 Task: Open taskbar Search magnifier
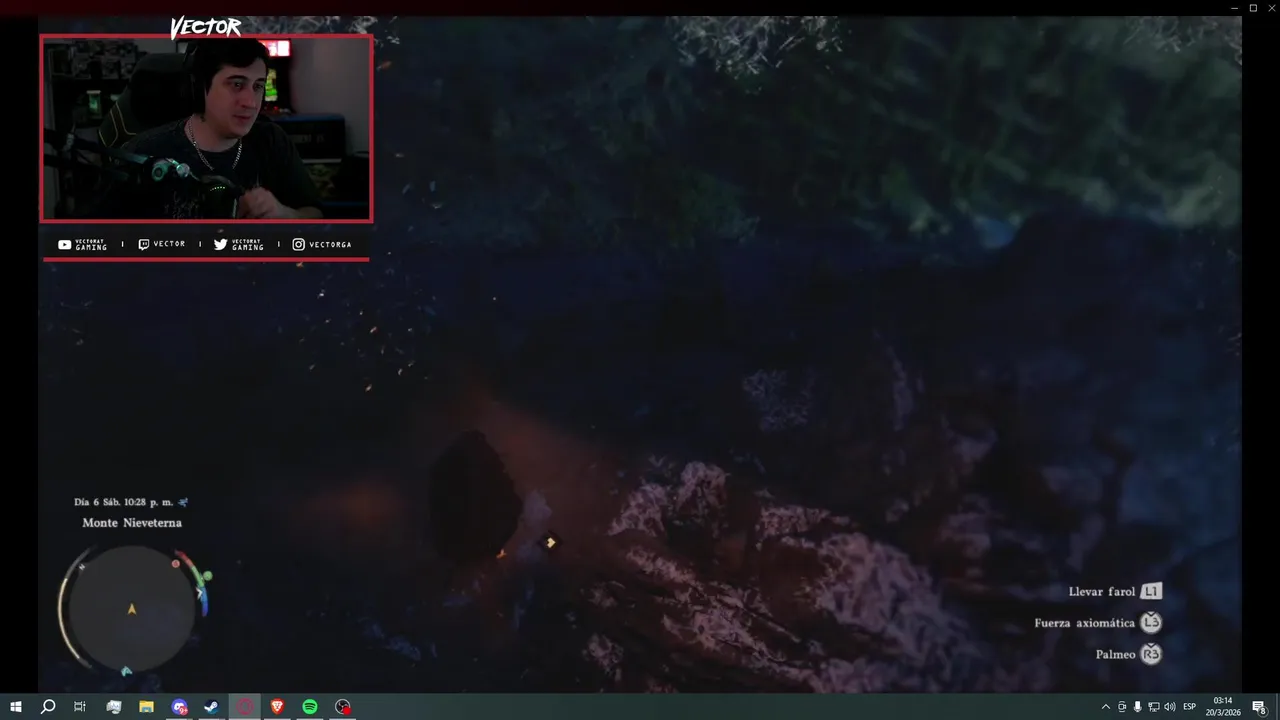47,707
